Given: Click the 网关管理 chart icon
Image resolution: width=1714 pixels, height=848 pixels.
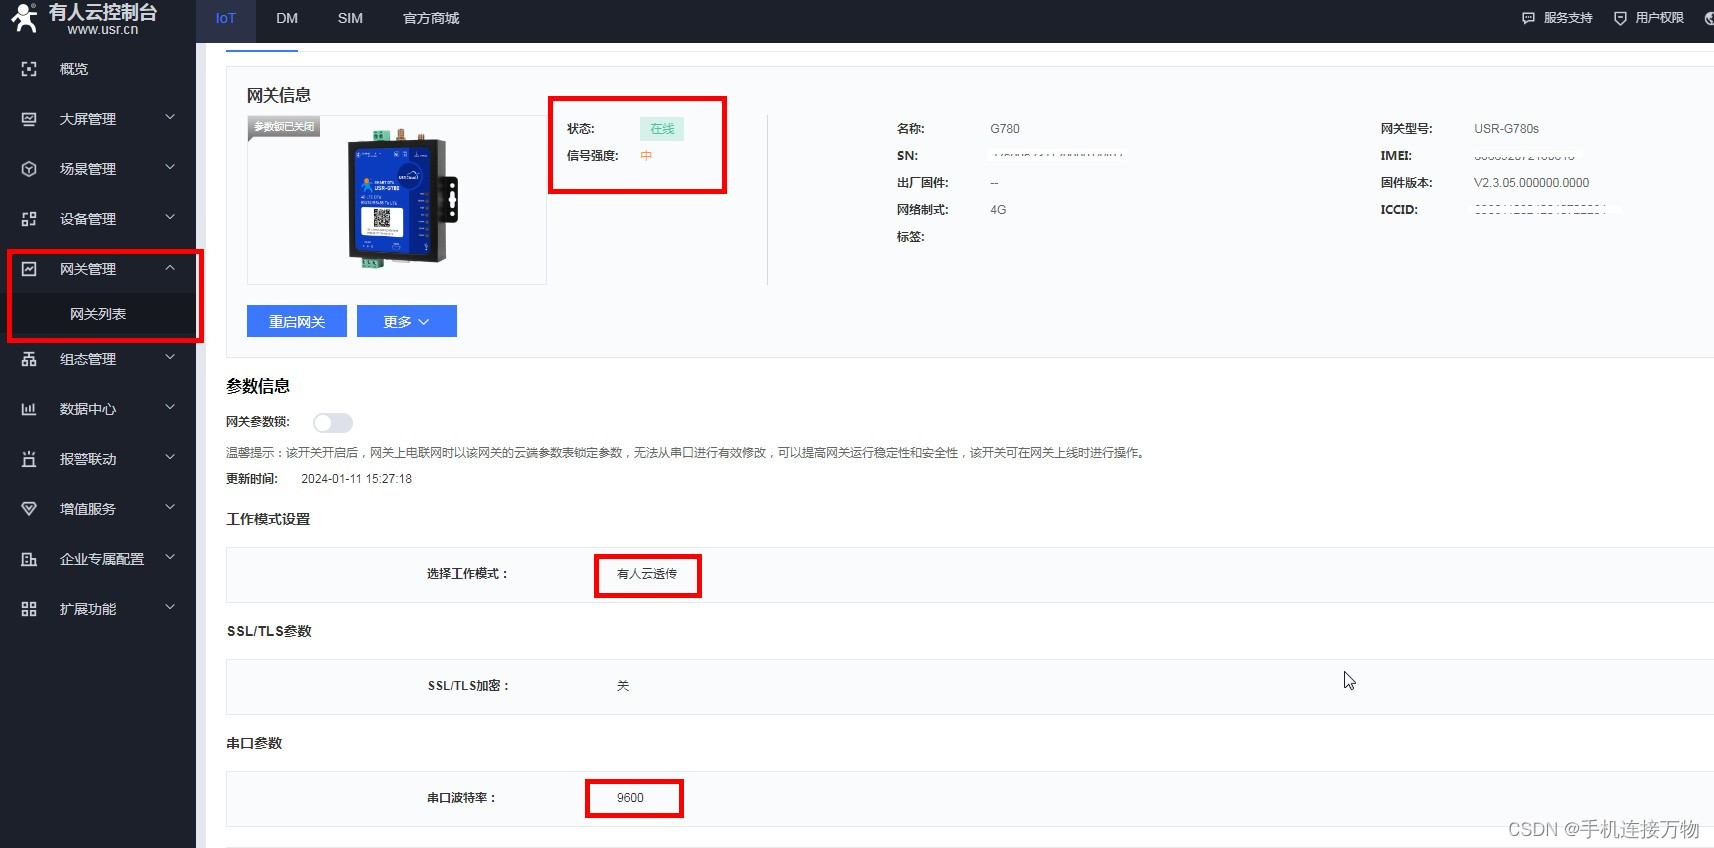Looking at the screenshot, I should point(29,269).
